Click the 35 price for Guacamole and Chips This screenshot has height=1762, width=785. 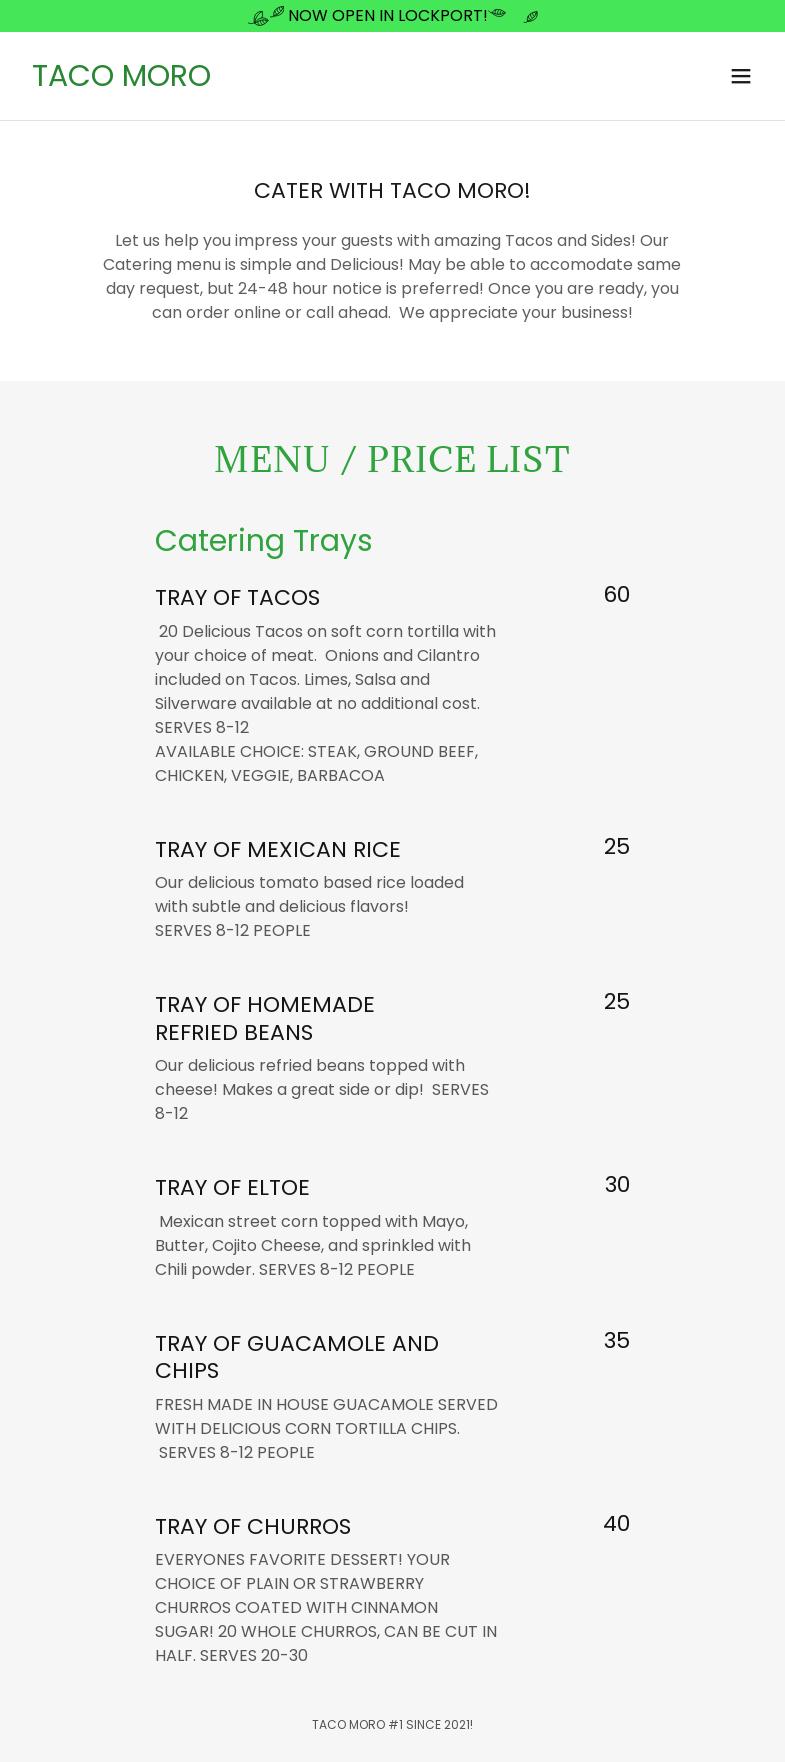[x=616, y=1341]
